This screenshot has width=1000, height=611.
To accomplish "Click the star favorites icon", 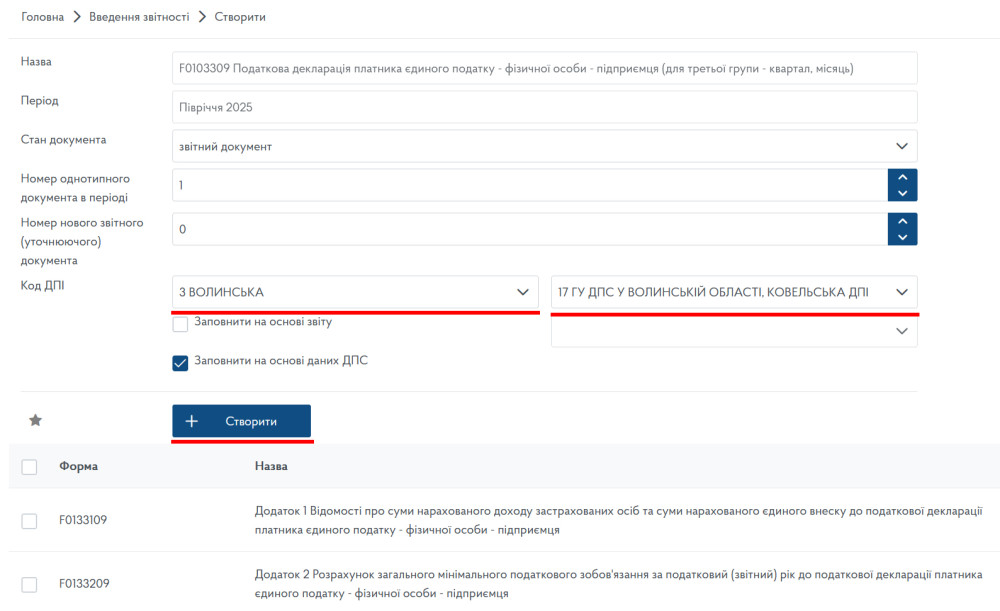I will (x=35, y=421).
